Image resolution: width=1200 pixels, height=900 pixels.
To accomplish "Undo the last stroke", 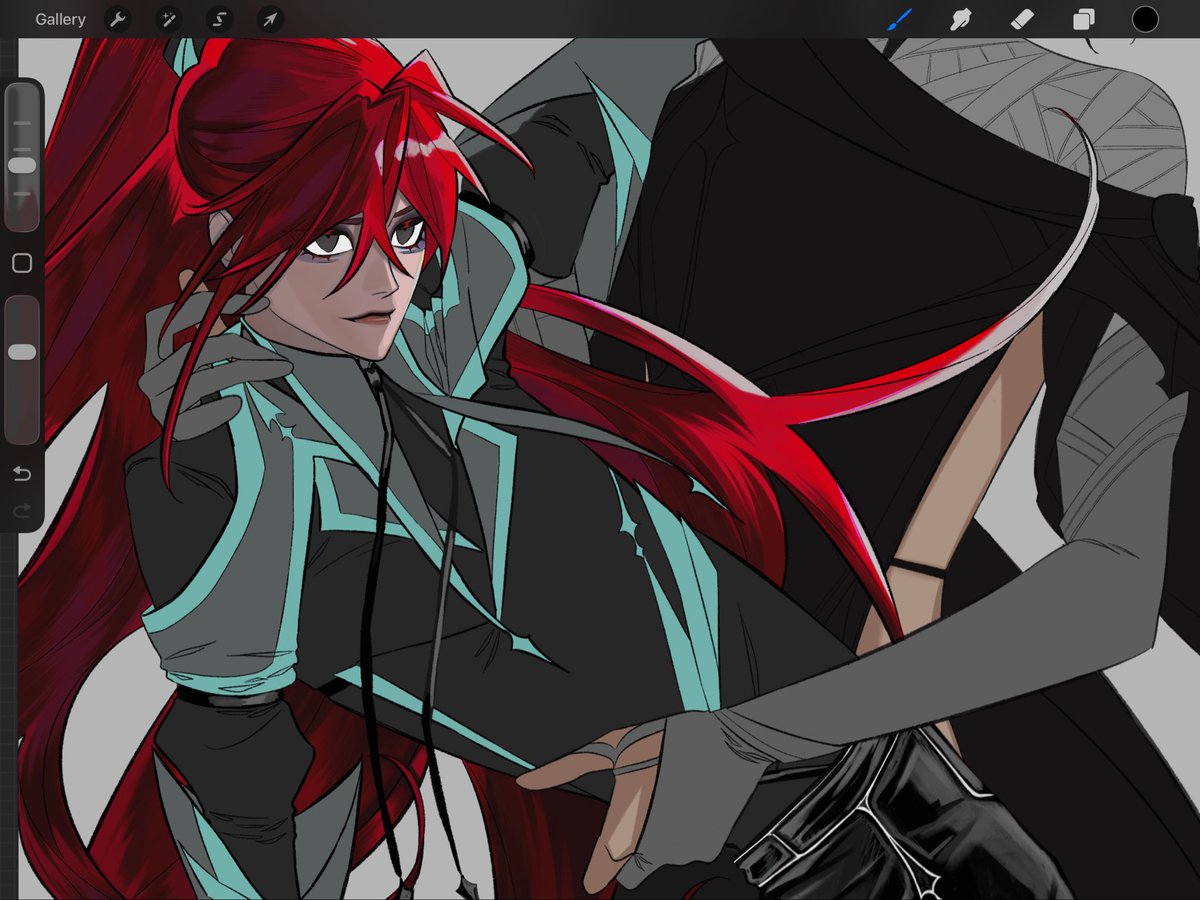I will click(x=22, y=473).
